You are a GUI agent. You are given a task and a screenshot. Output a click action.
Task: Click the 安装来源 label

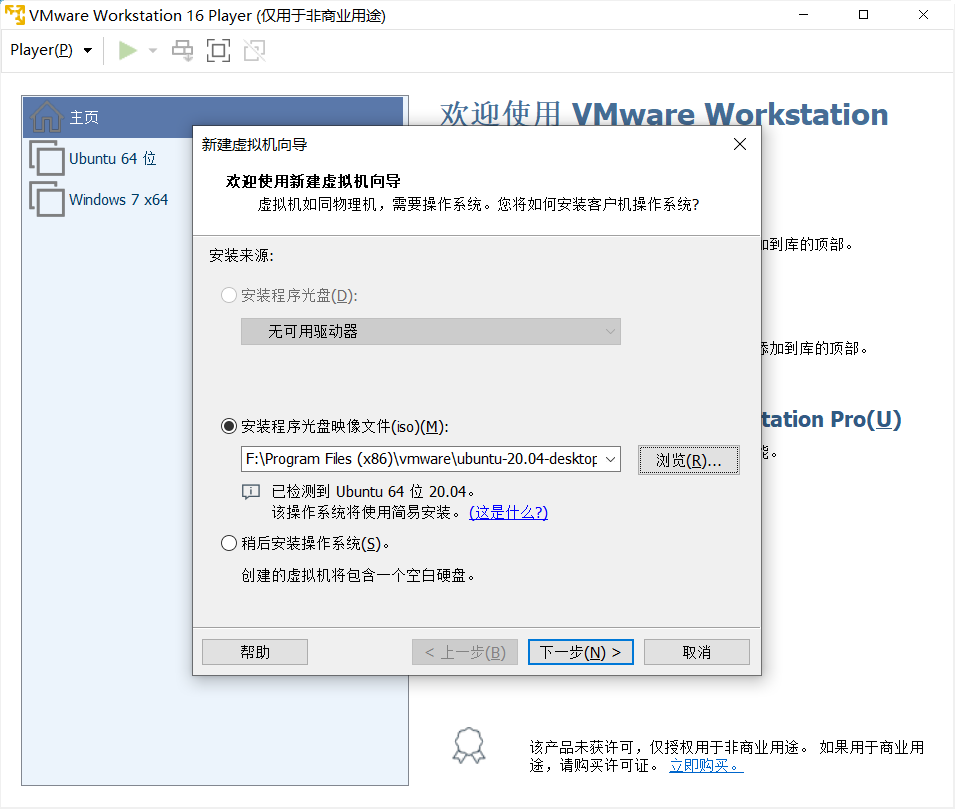[241, 255]
